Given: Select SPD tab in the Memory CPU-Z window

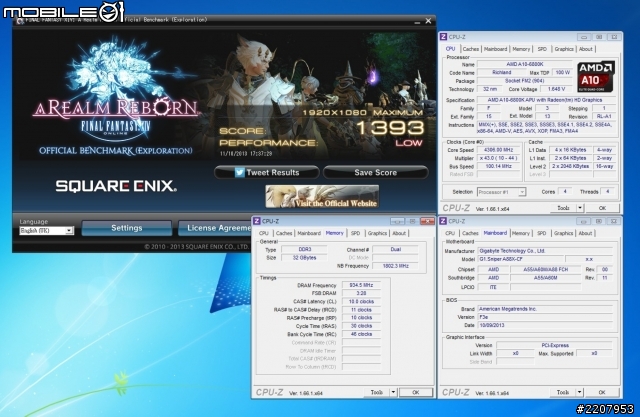Looking at the screenshot, I should [x=356, y=233].
